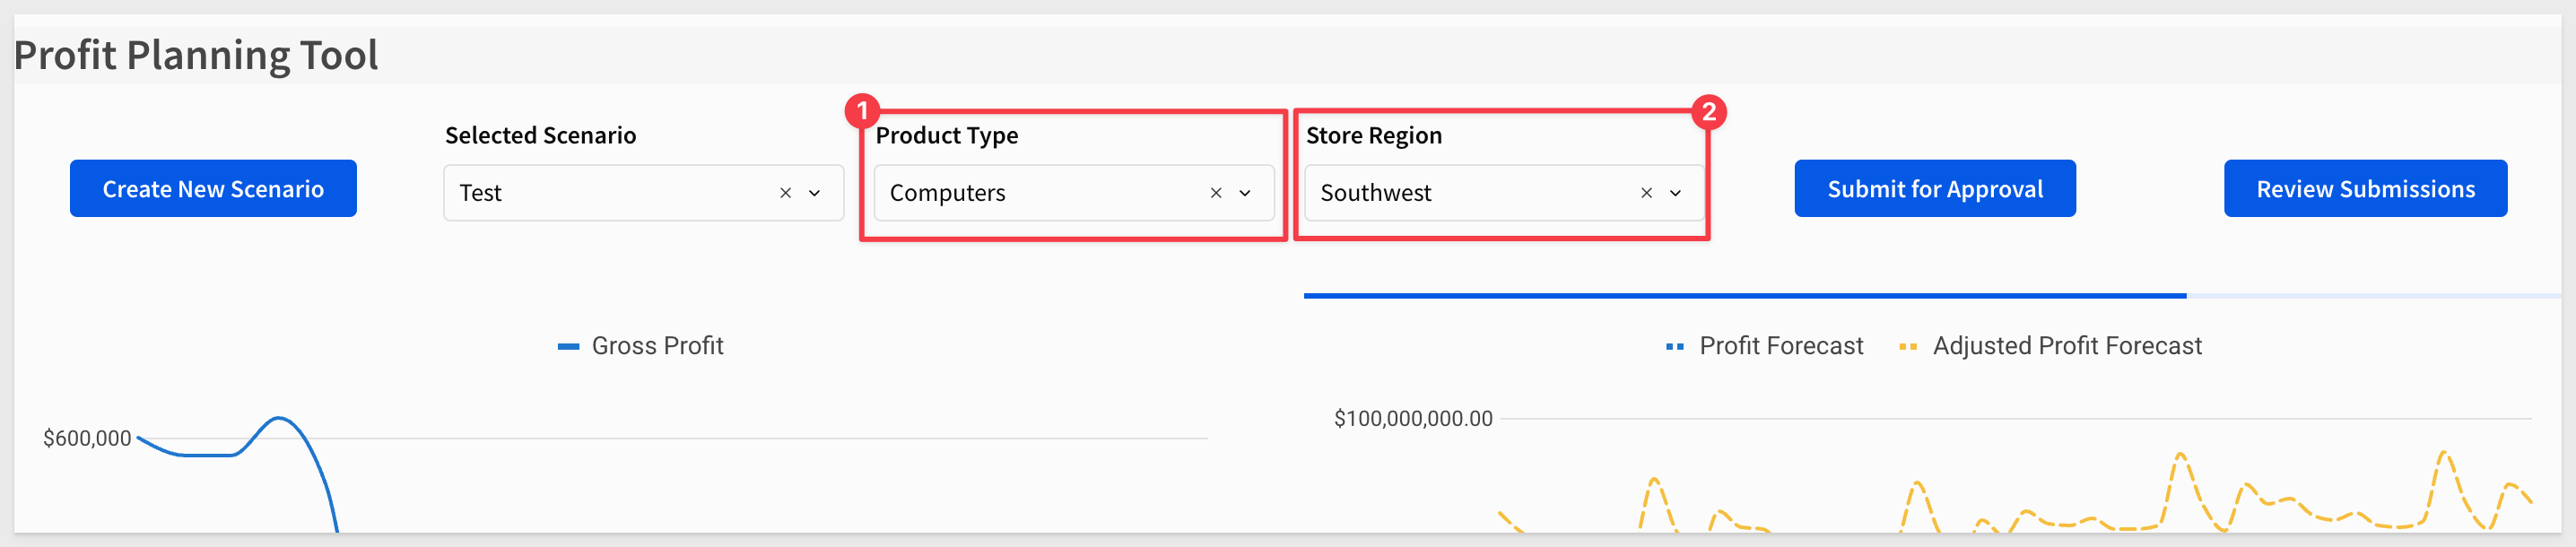Click the Gross Profit legend marker
The image size is (2576, 547).
(x=568, y=346)
